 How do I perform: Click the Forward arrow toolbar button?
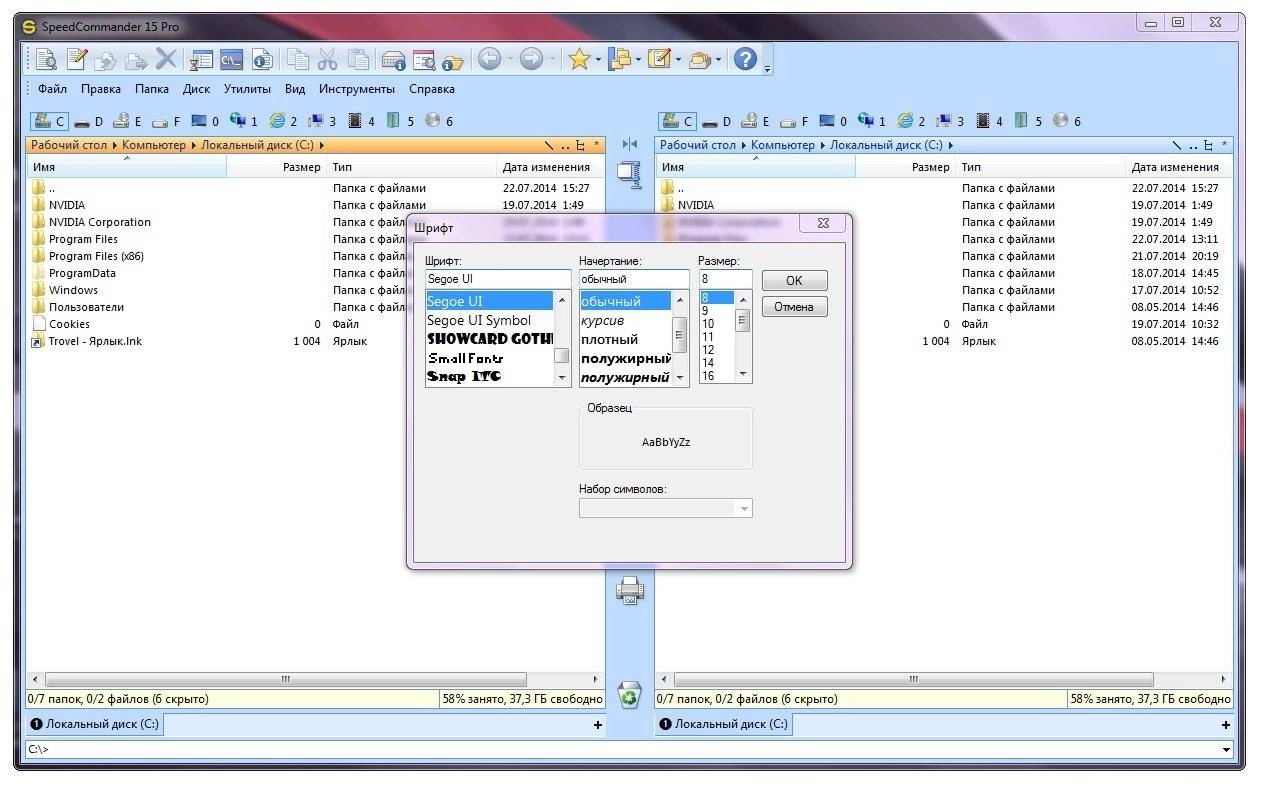[x=531, y=60]
